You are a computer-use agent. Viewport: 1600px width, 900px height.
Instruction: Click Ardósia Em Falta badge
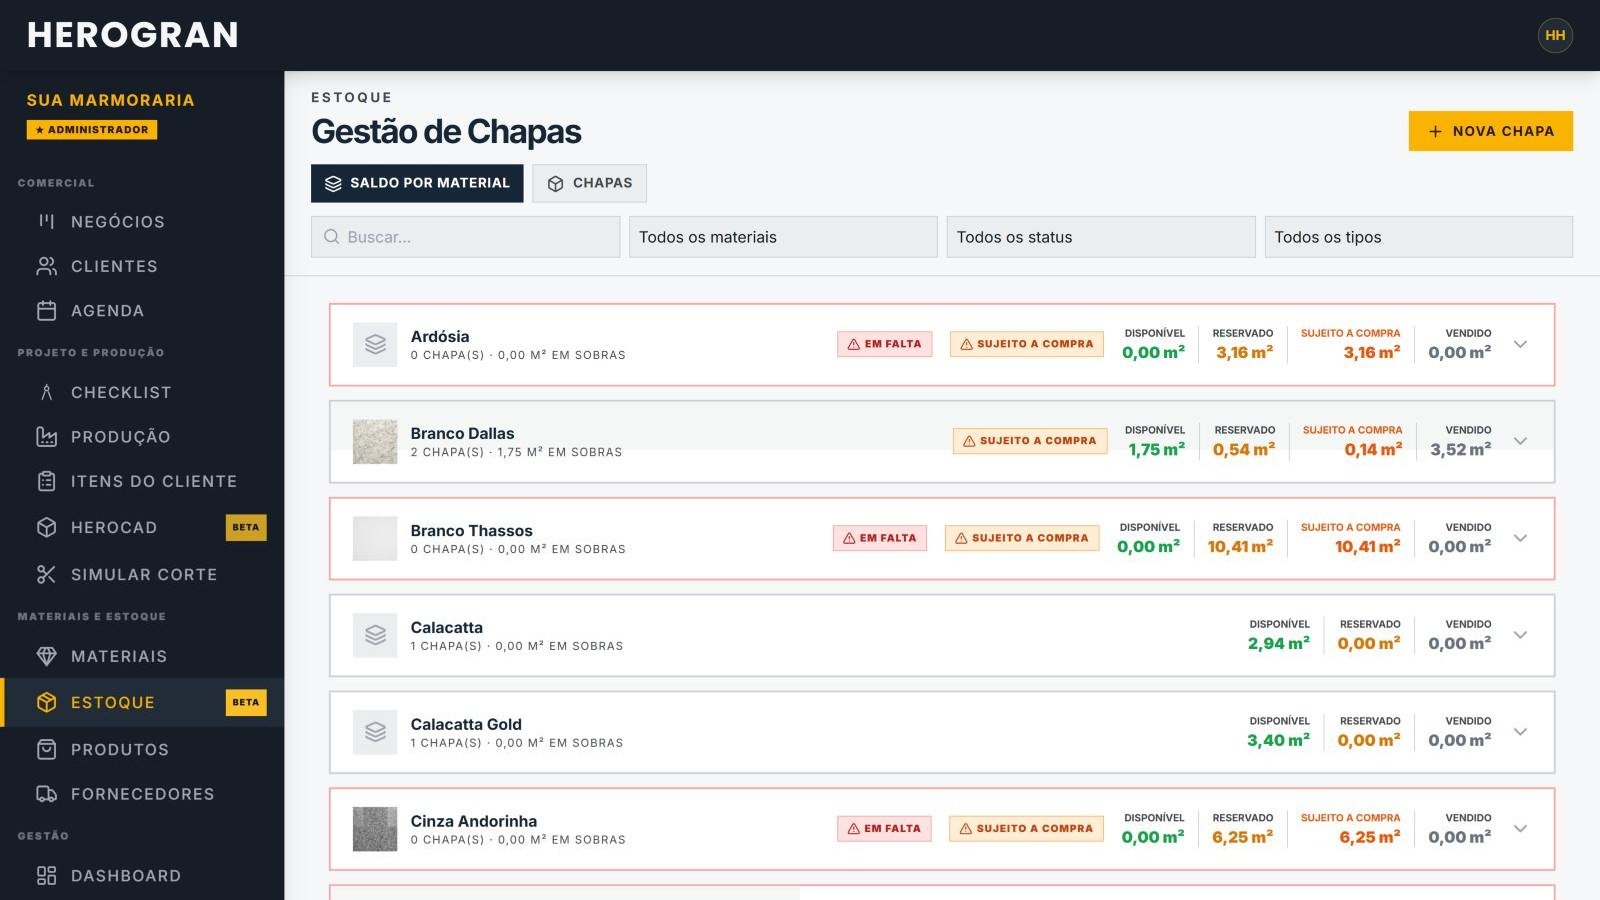click(x=885, y=344)
